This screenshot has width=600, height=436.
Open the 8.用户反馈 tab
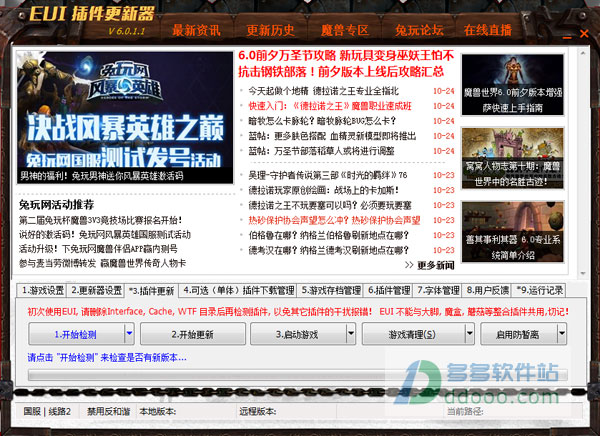coord(487,291)
